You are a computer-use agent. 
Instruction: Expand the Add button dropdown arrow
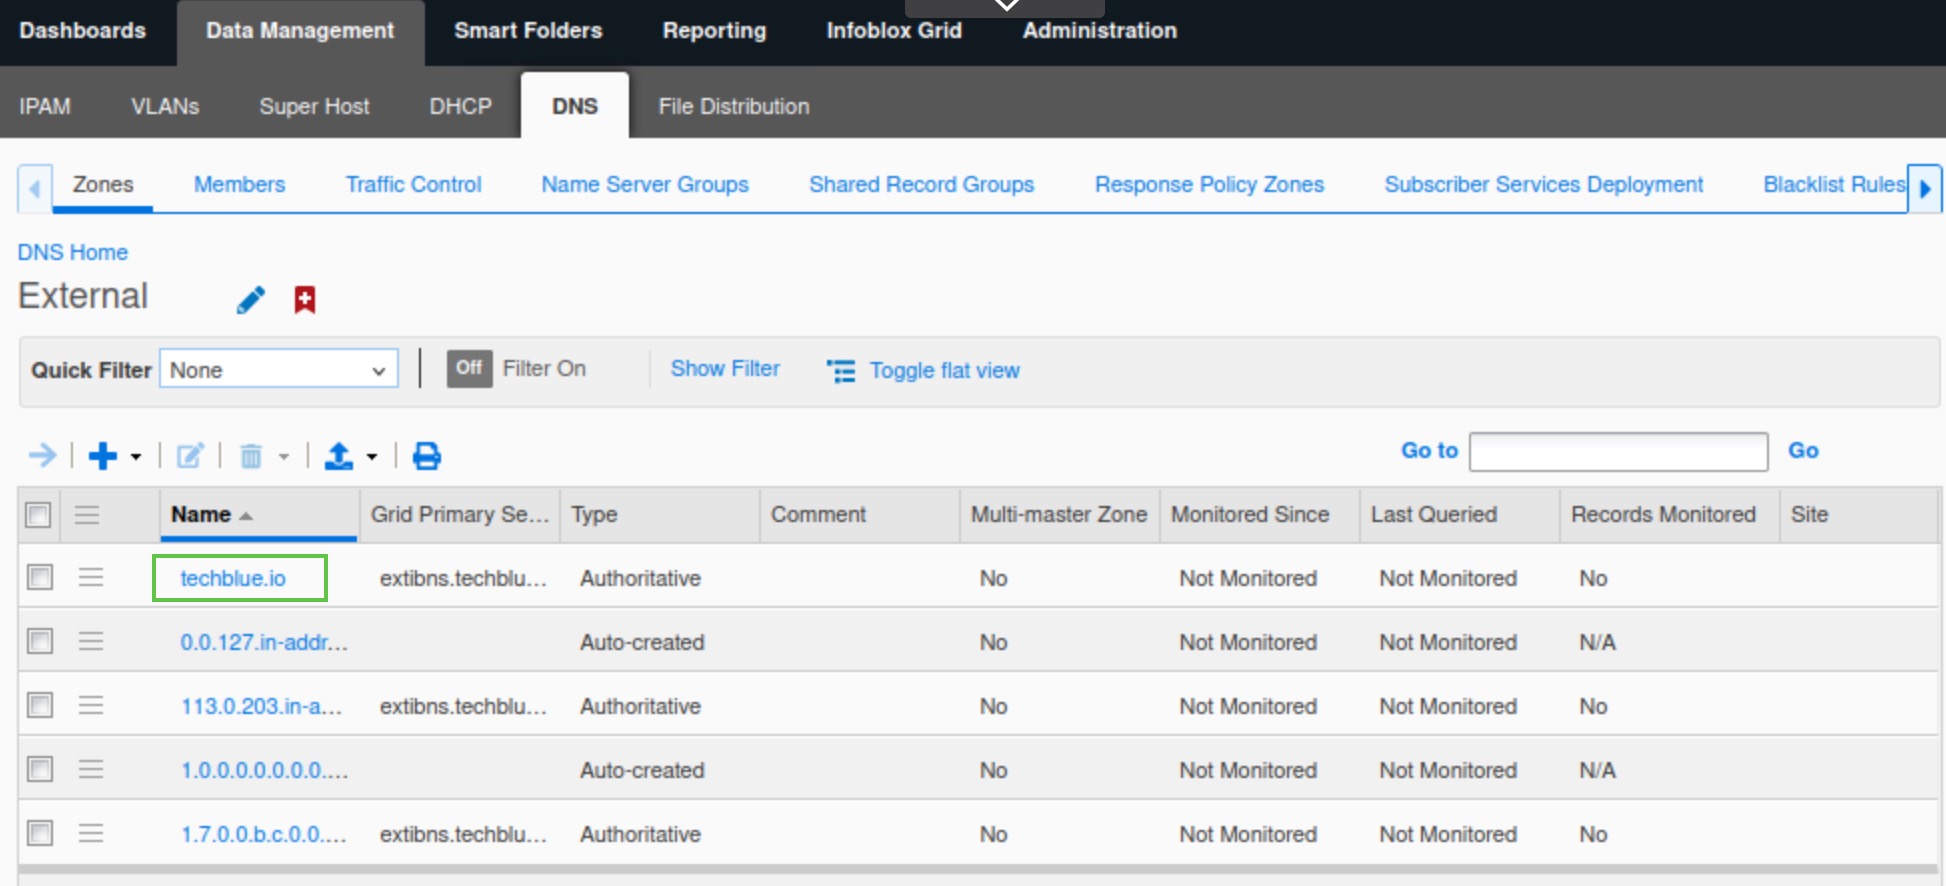tap(136, 457)
